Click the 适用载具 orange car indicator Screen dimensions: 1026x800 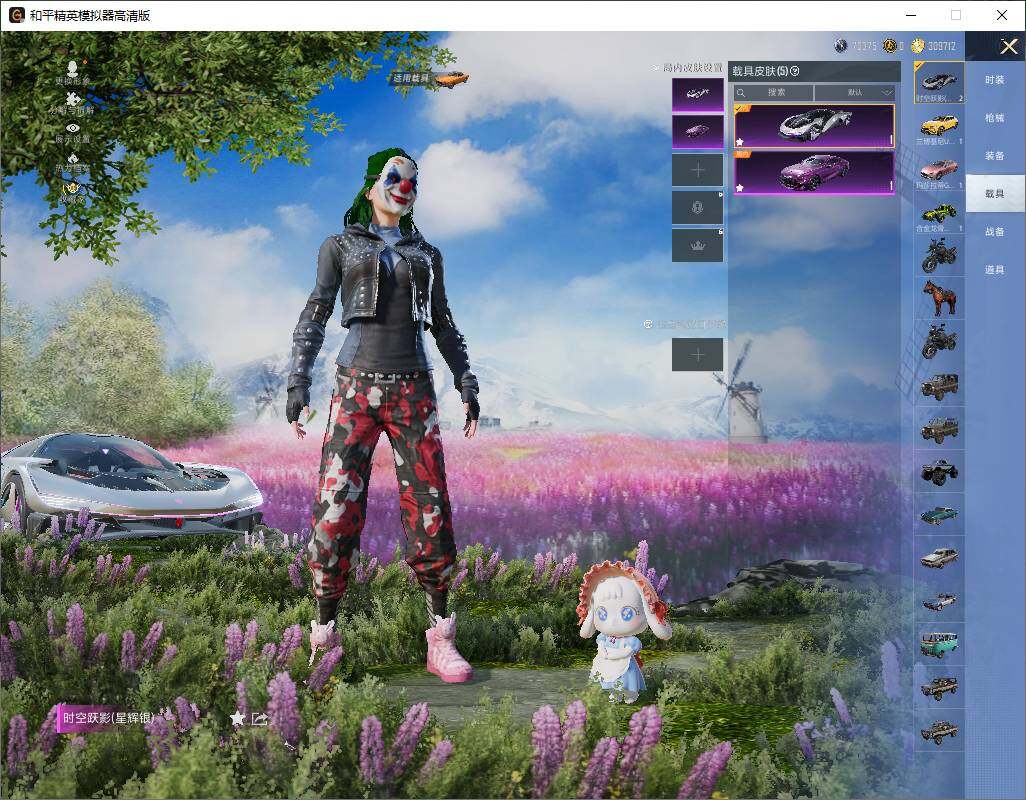[431, 78]
